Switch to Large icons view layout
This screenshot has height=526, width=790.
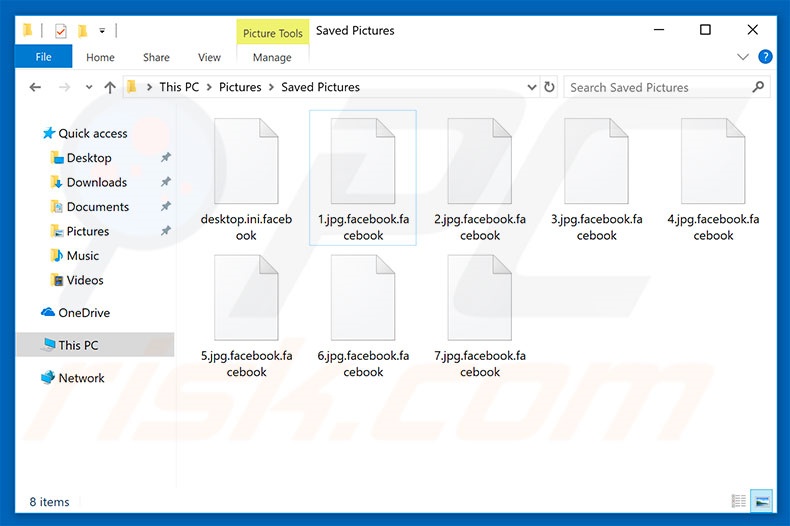click(x=761, y=501)
